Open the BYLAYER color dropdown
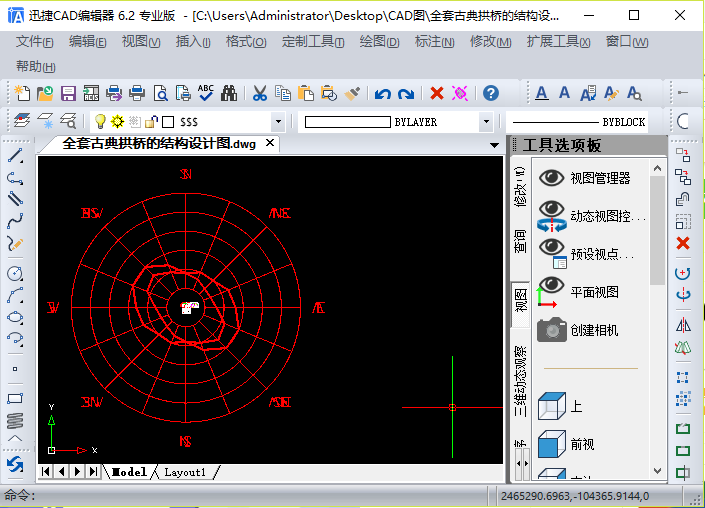The width and height of the screenshot is (705, 508). tap(486, 122)
